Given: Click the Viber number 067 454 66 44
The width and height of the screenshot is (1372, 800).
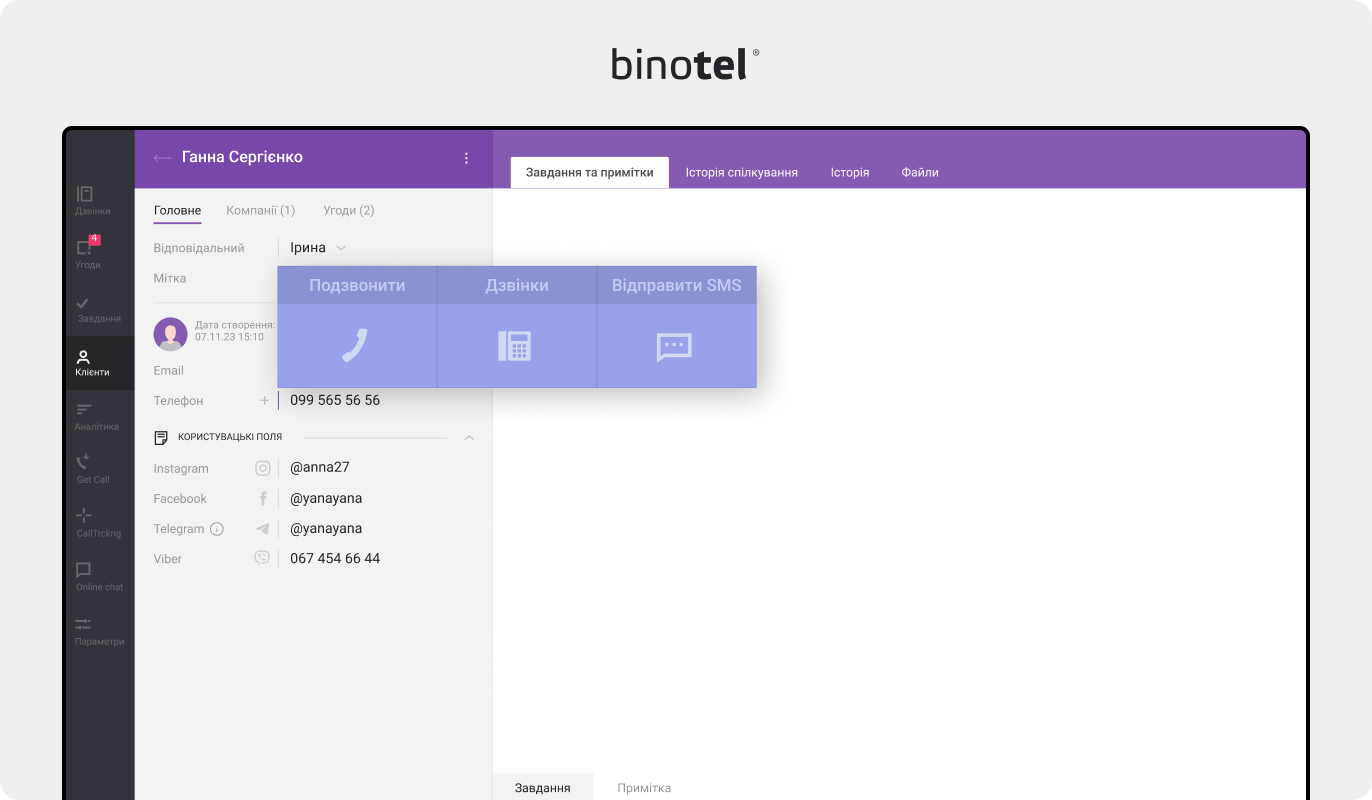Looking at the screenshot, I should (335, 558).
